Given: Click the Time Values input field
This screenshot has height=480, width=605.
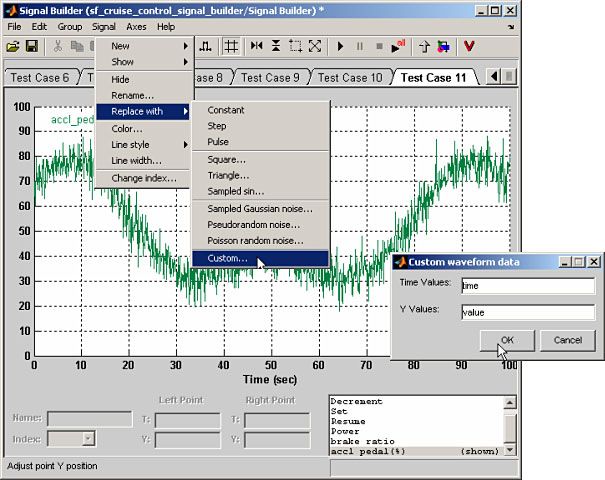Looking at the screenshot, I should click(527, 286).
